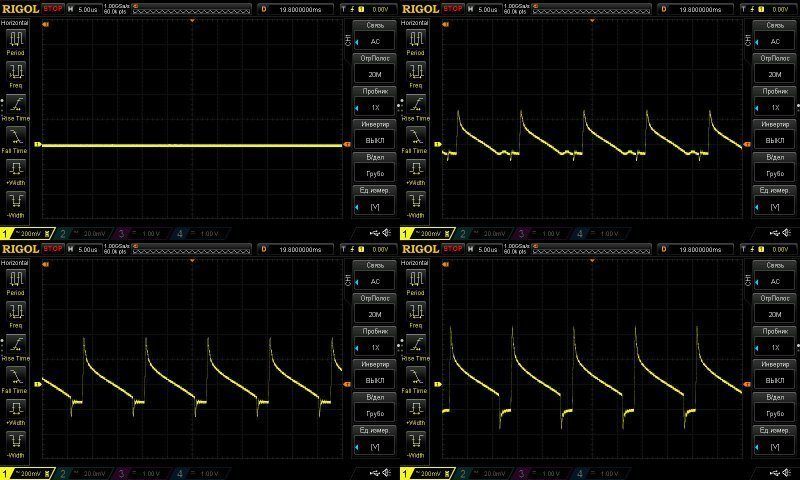Viewport: 800px width, 480px height.
Task: Open Связь AC coupling selector in bottom-left screen
Action: point(375,276)
